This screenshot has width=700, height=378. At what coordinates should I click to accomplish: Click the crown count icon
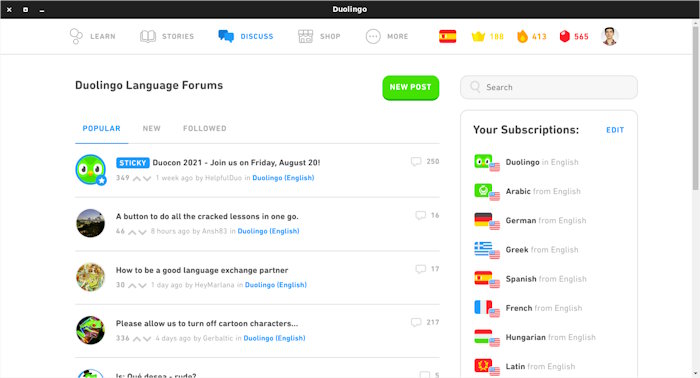click(x=478, y=36)
